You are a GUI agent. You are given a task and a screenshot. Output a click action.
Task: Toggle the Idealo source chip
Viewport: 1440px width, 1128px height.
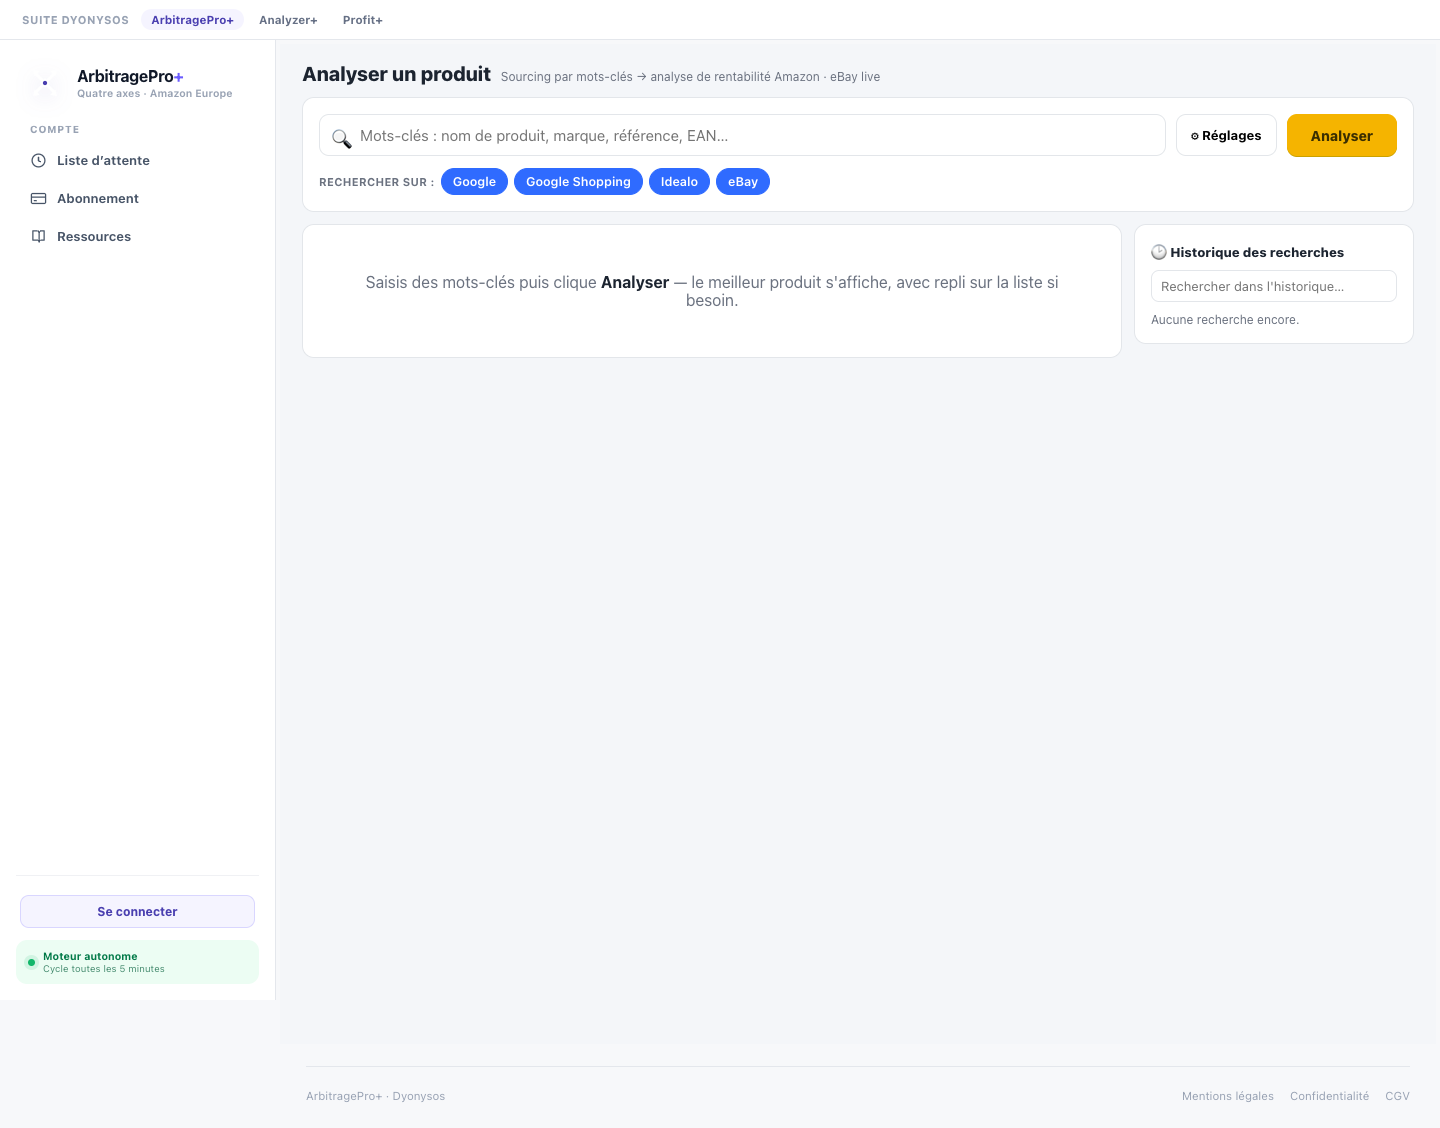click(x=679, y=182)
